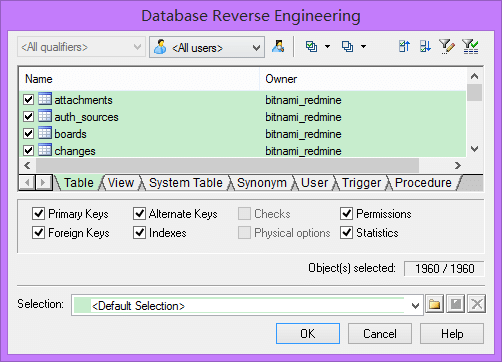Image resolution: width=502 pixels, height=362 pixels.
Task: Click the table icon beside auth_sources
Action: (x=45, y=116)
